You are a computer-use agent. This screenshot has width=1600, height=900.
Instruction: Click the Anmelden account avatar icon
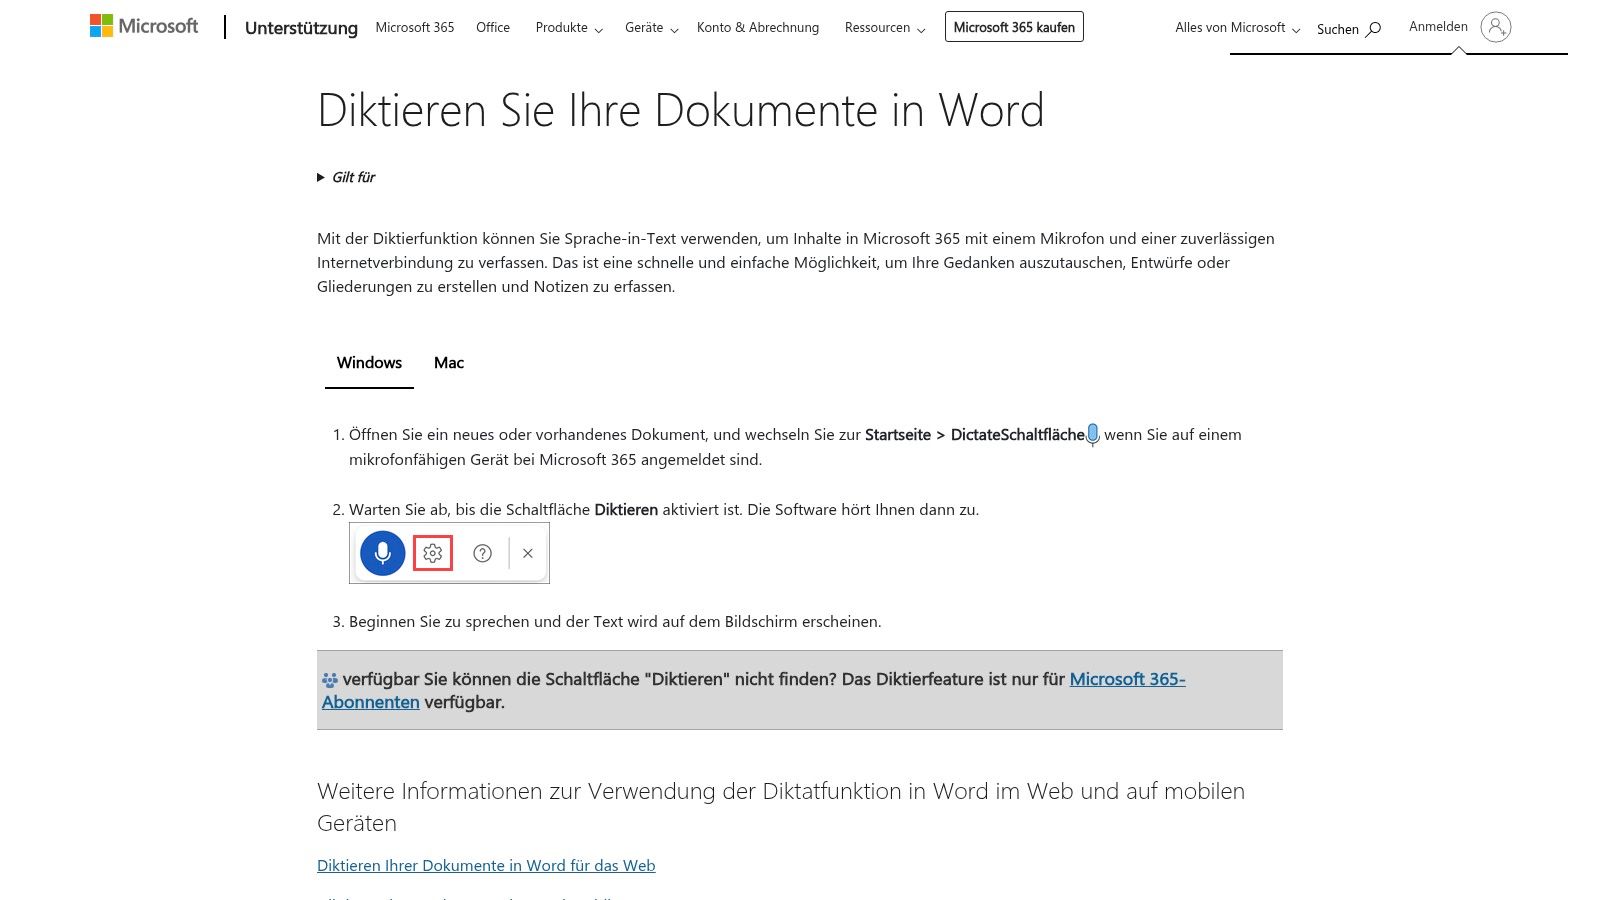coord(1496,27)
